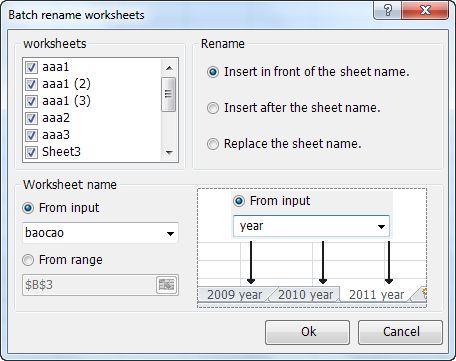Uncheck the aaa1 worksheet checkbox
The width and height of the screenshot is (456, 361).
pos(31,67)
